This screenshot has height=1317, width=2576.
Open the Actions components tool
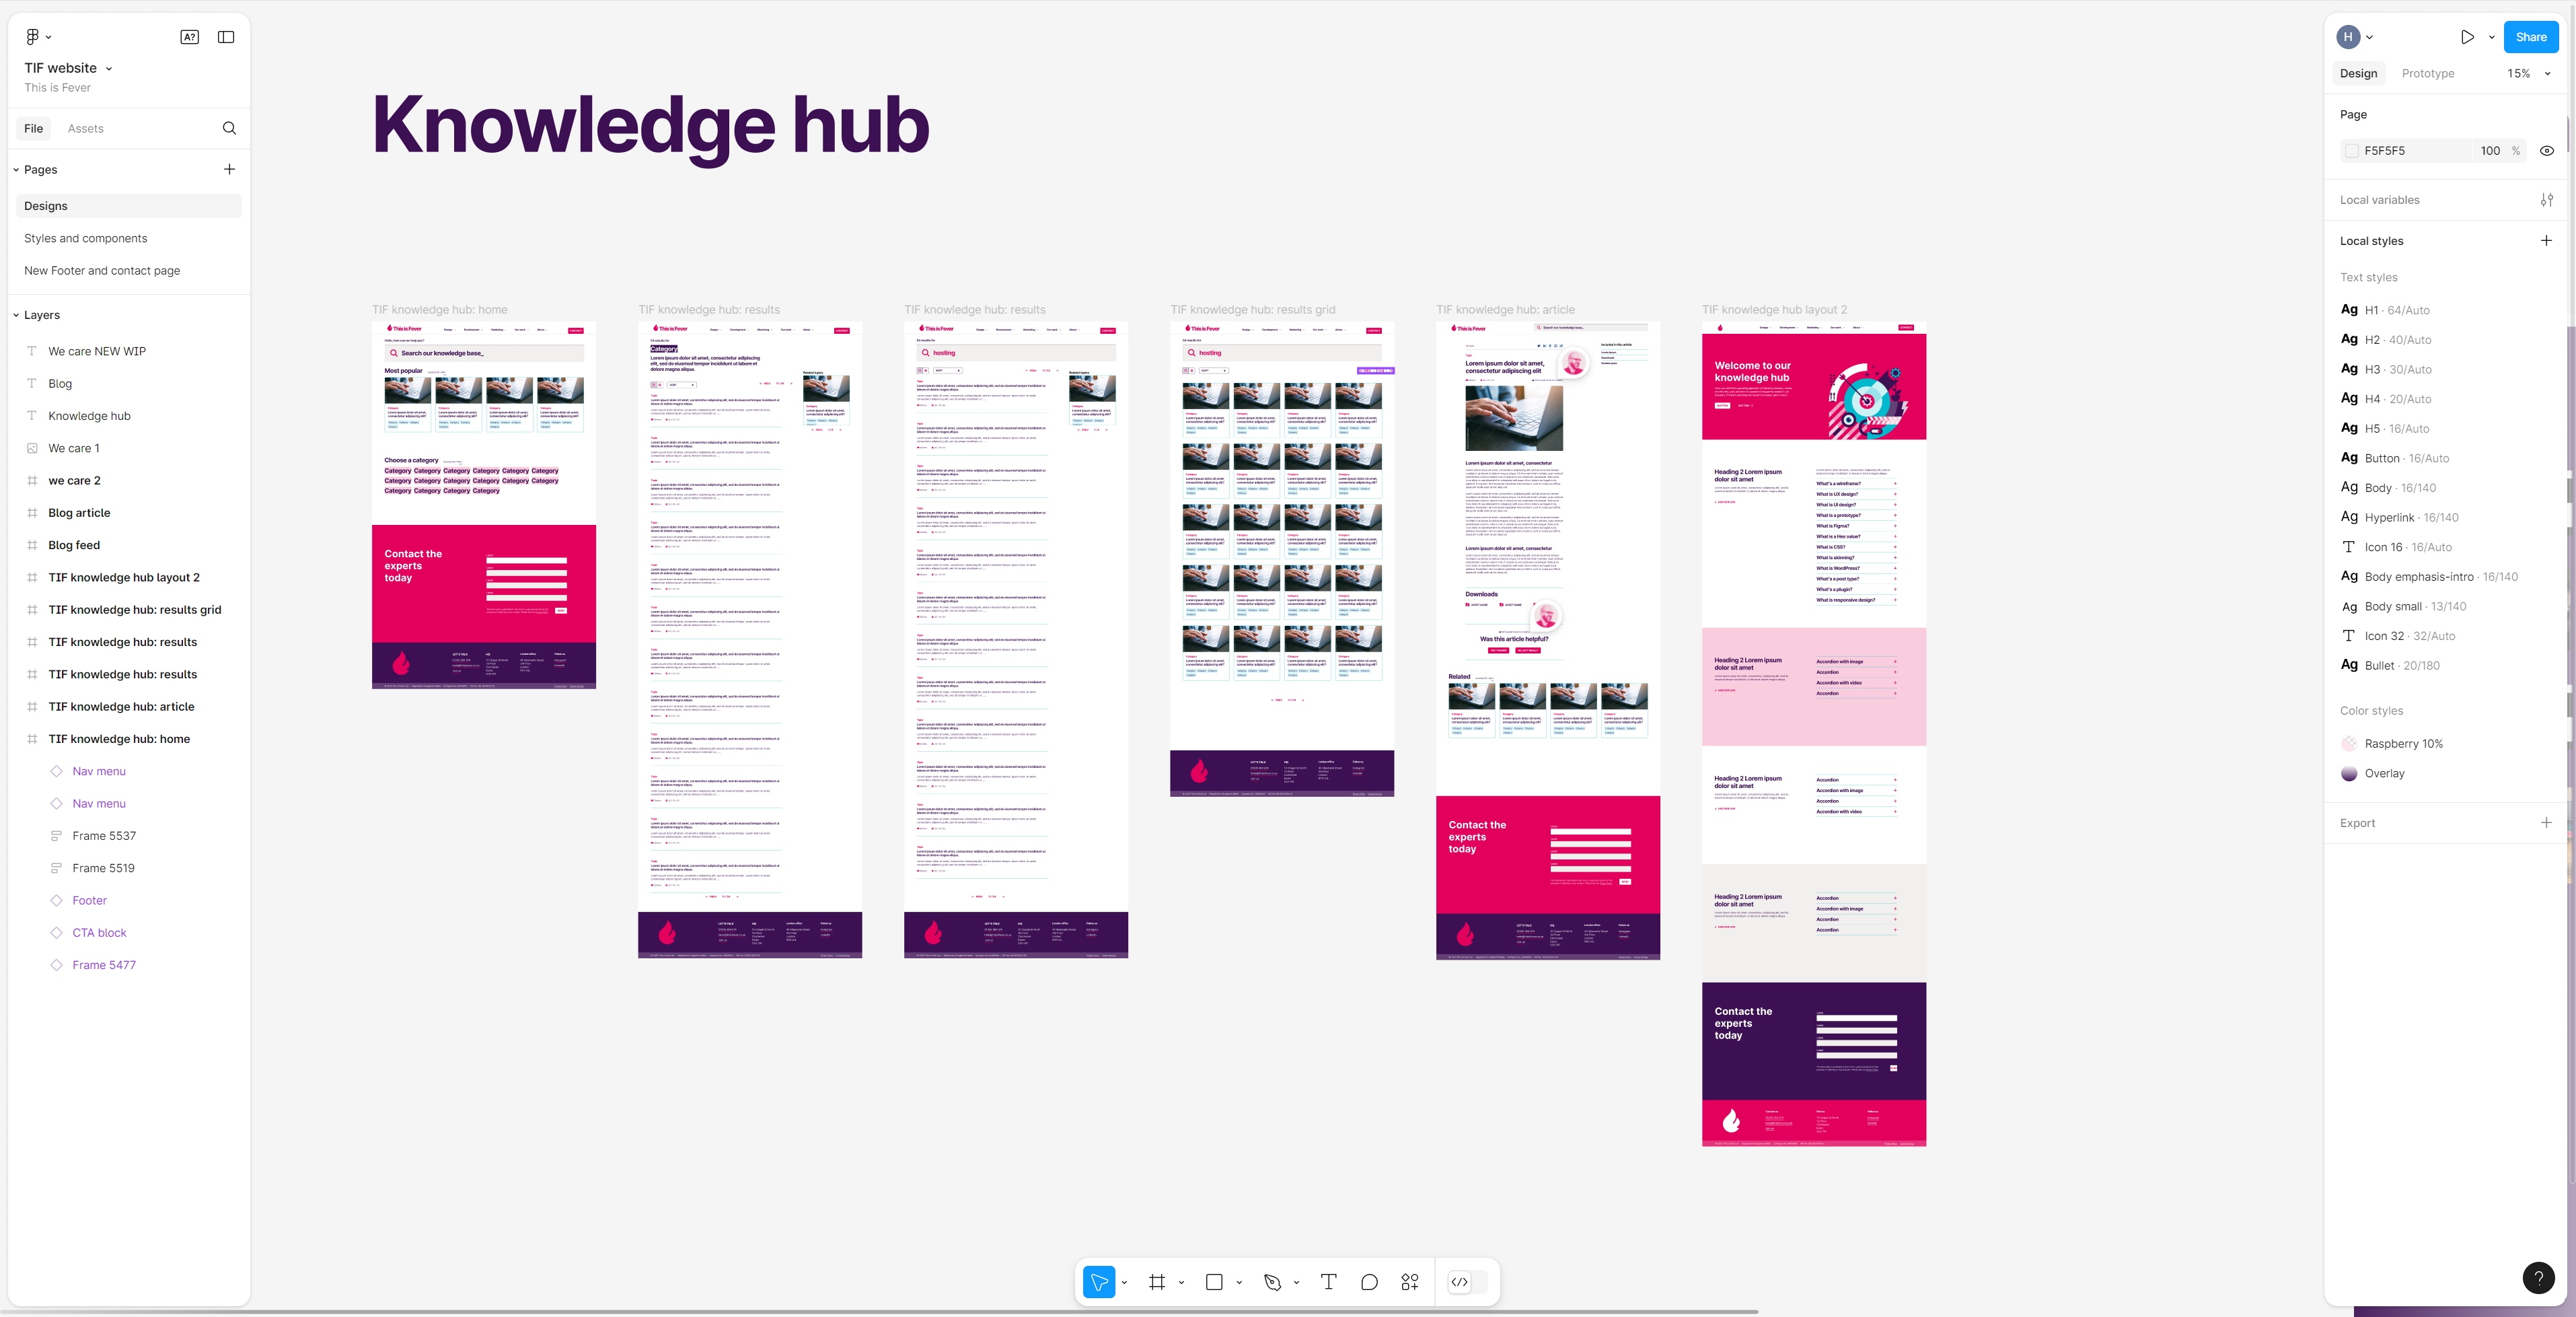point(1410,1282)
